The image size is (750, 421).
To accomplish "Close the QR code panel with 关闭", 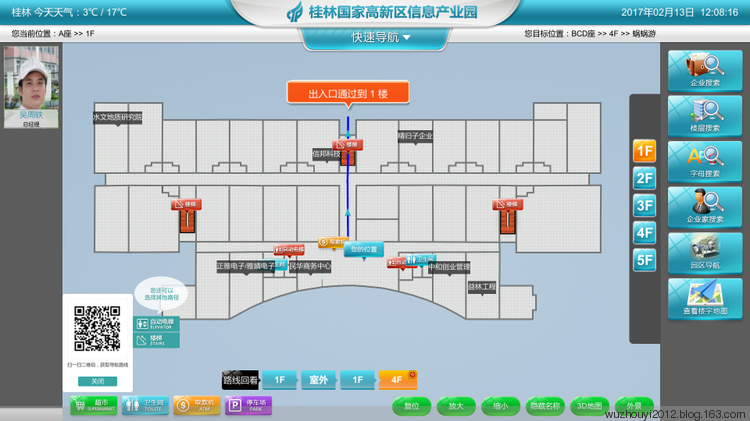I will [x=97, y=381].
